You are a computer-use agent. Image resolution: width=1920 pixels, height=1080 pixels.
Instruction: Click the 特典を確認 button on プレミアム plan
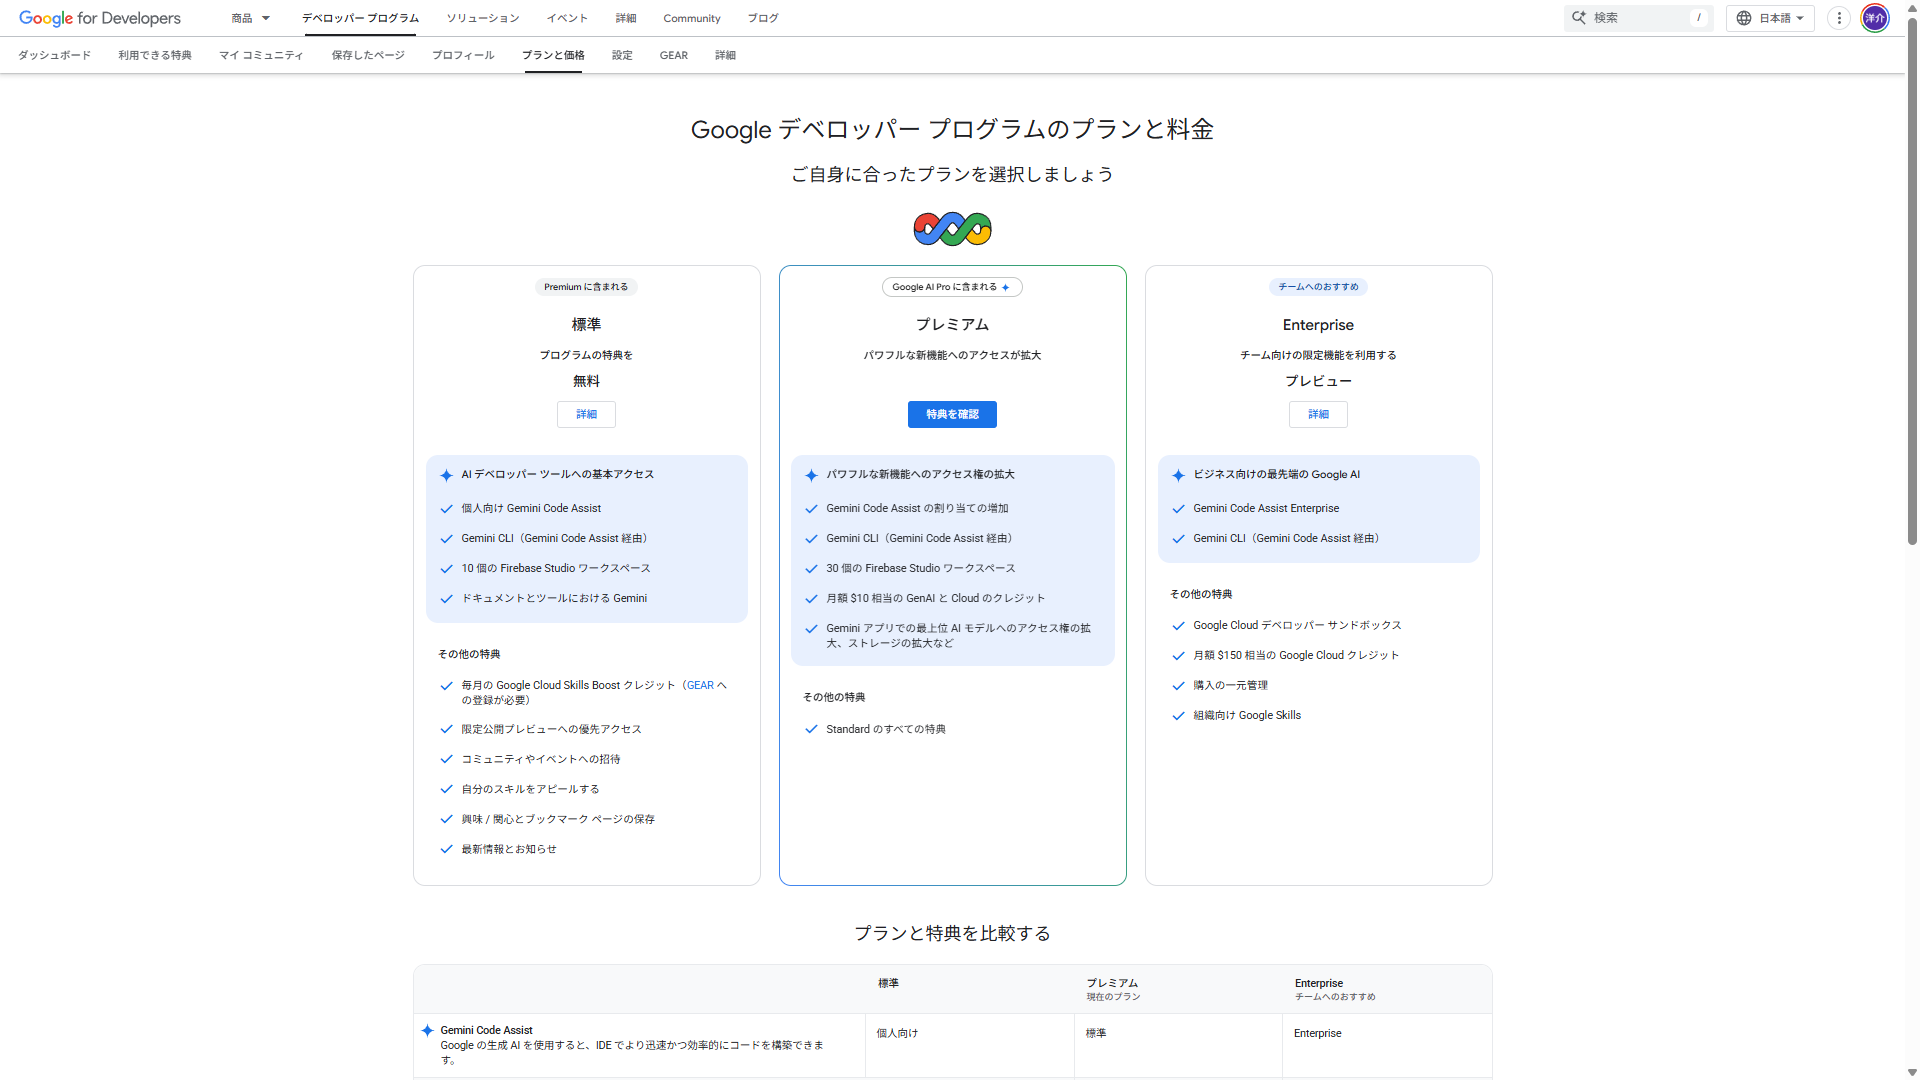[952, 414]
